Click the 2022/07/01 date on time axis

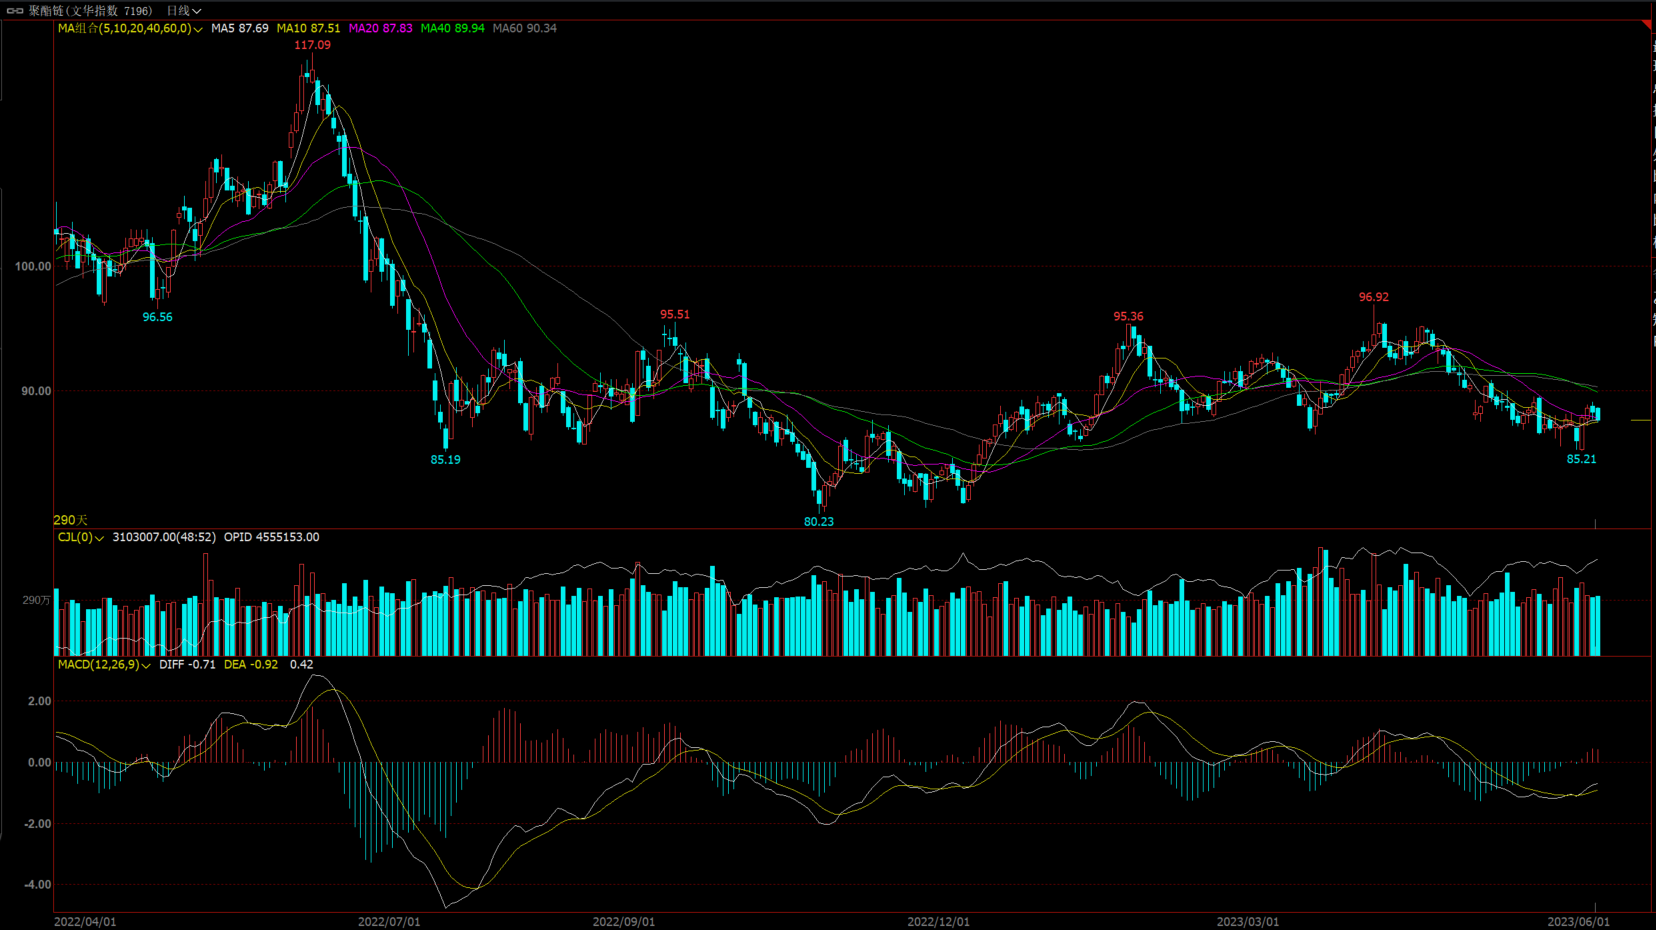tap(389, 921)
